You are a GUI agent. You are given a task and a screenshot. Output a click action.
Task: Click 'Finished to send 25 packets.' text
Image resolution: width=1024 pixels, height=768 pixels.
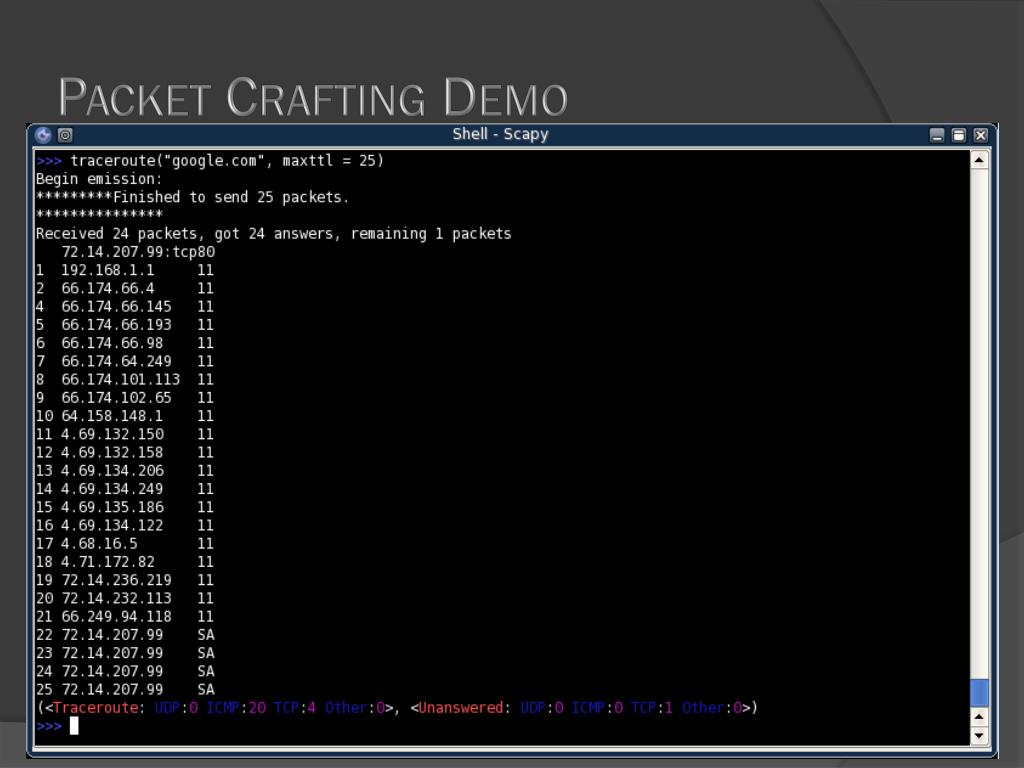pos(231,197)
